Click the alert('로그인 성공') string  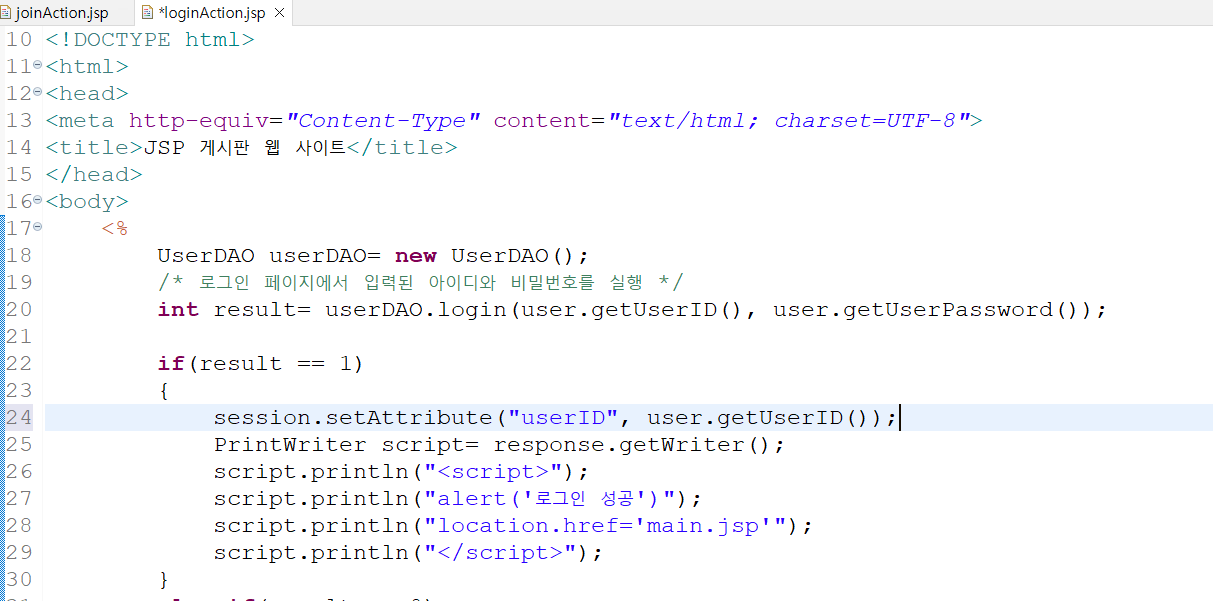coord(550,499)
